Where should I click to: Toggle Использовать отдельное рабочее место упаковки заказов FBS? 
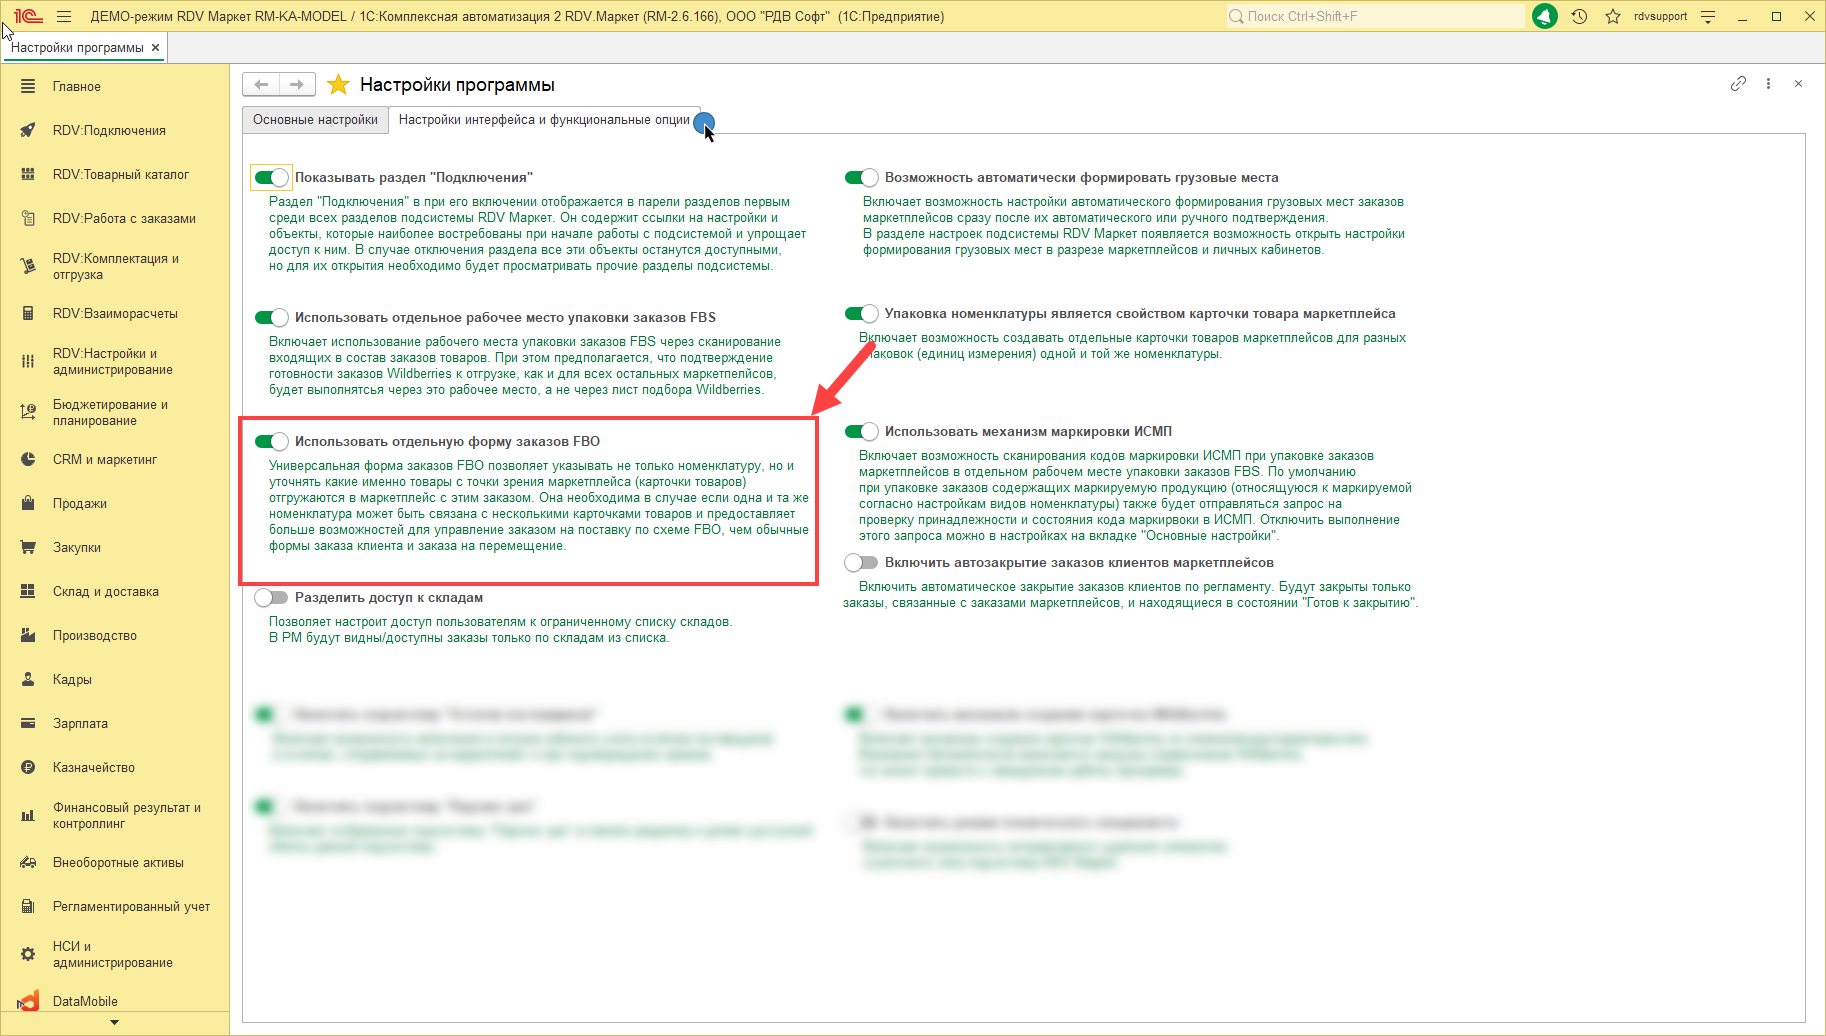(x=271, y=318)
